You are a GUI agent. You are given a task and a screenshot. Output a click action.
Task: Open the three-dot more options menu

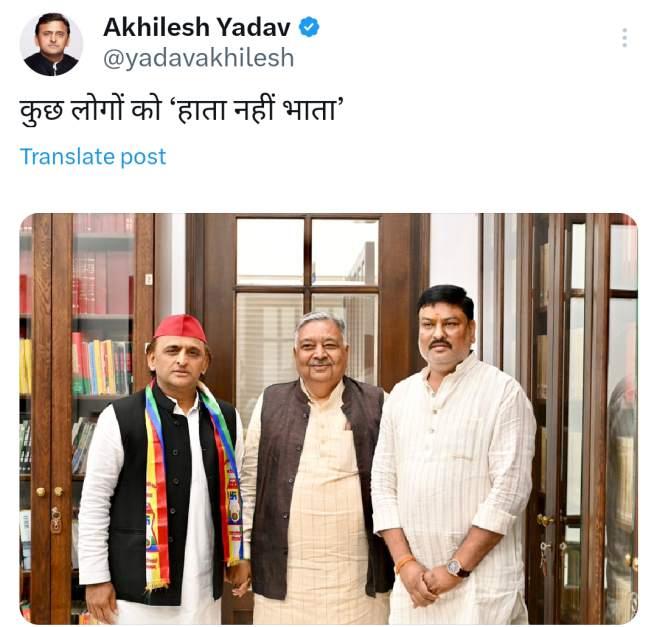[x=624, y=38]
